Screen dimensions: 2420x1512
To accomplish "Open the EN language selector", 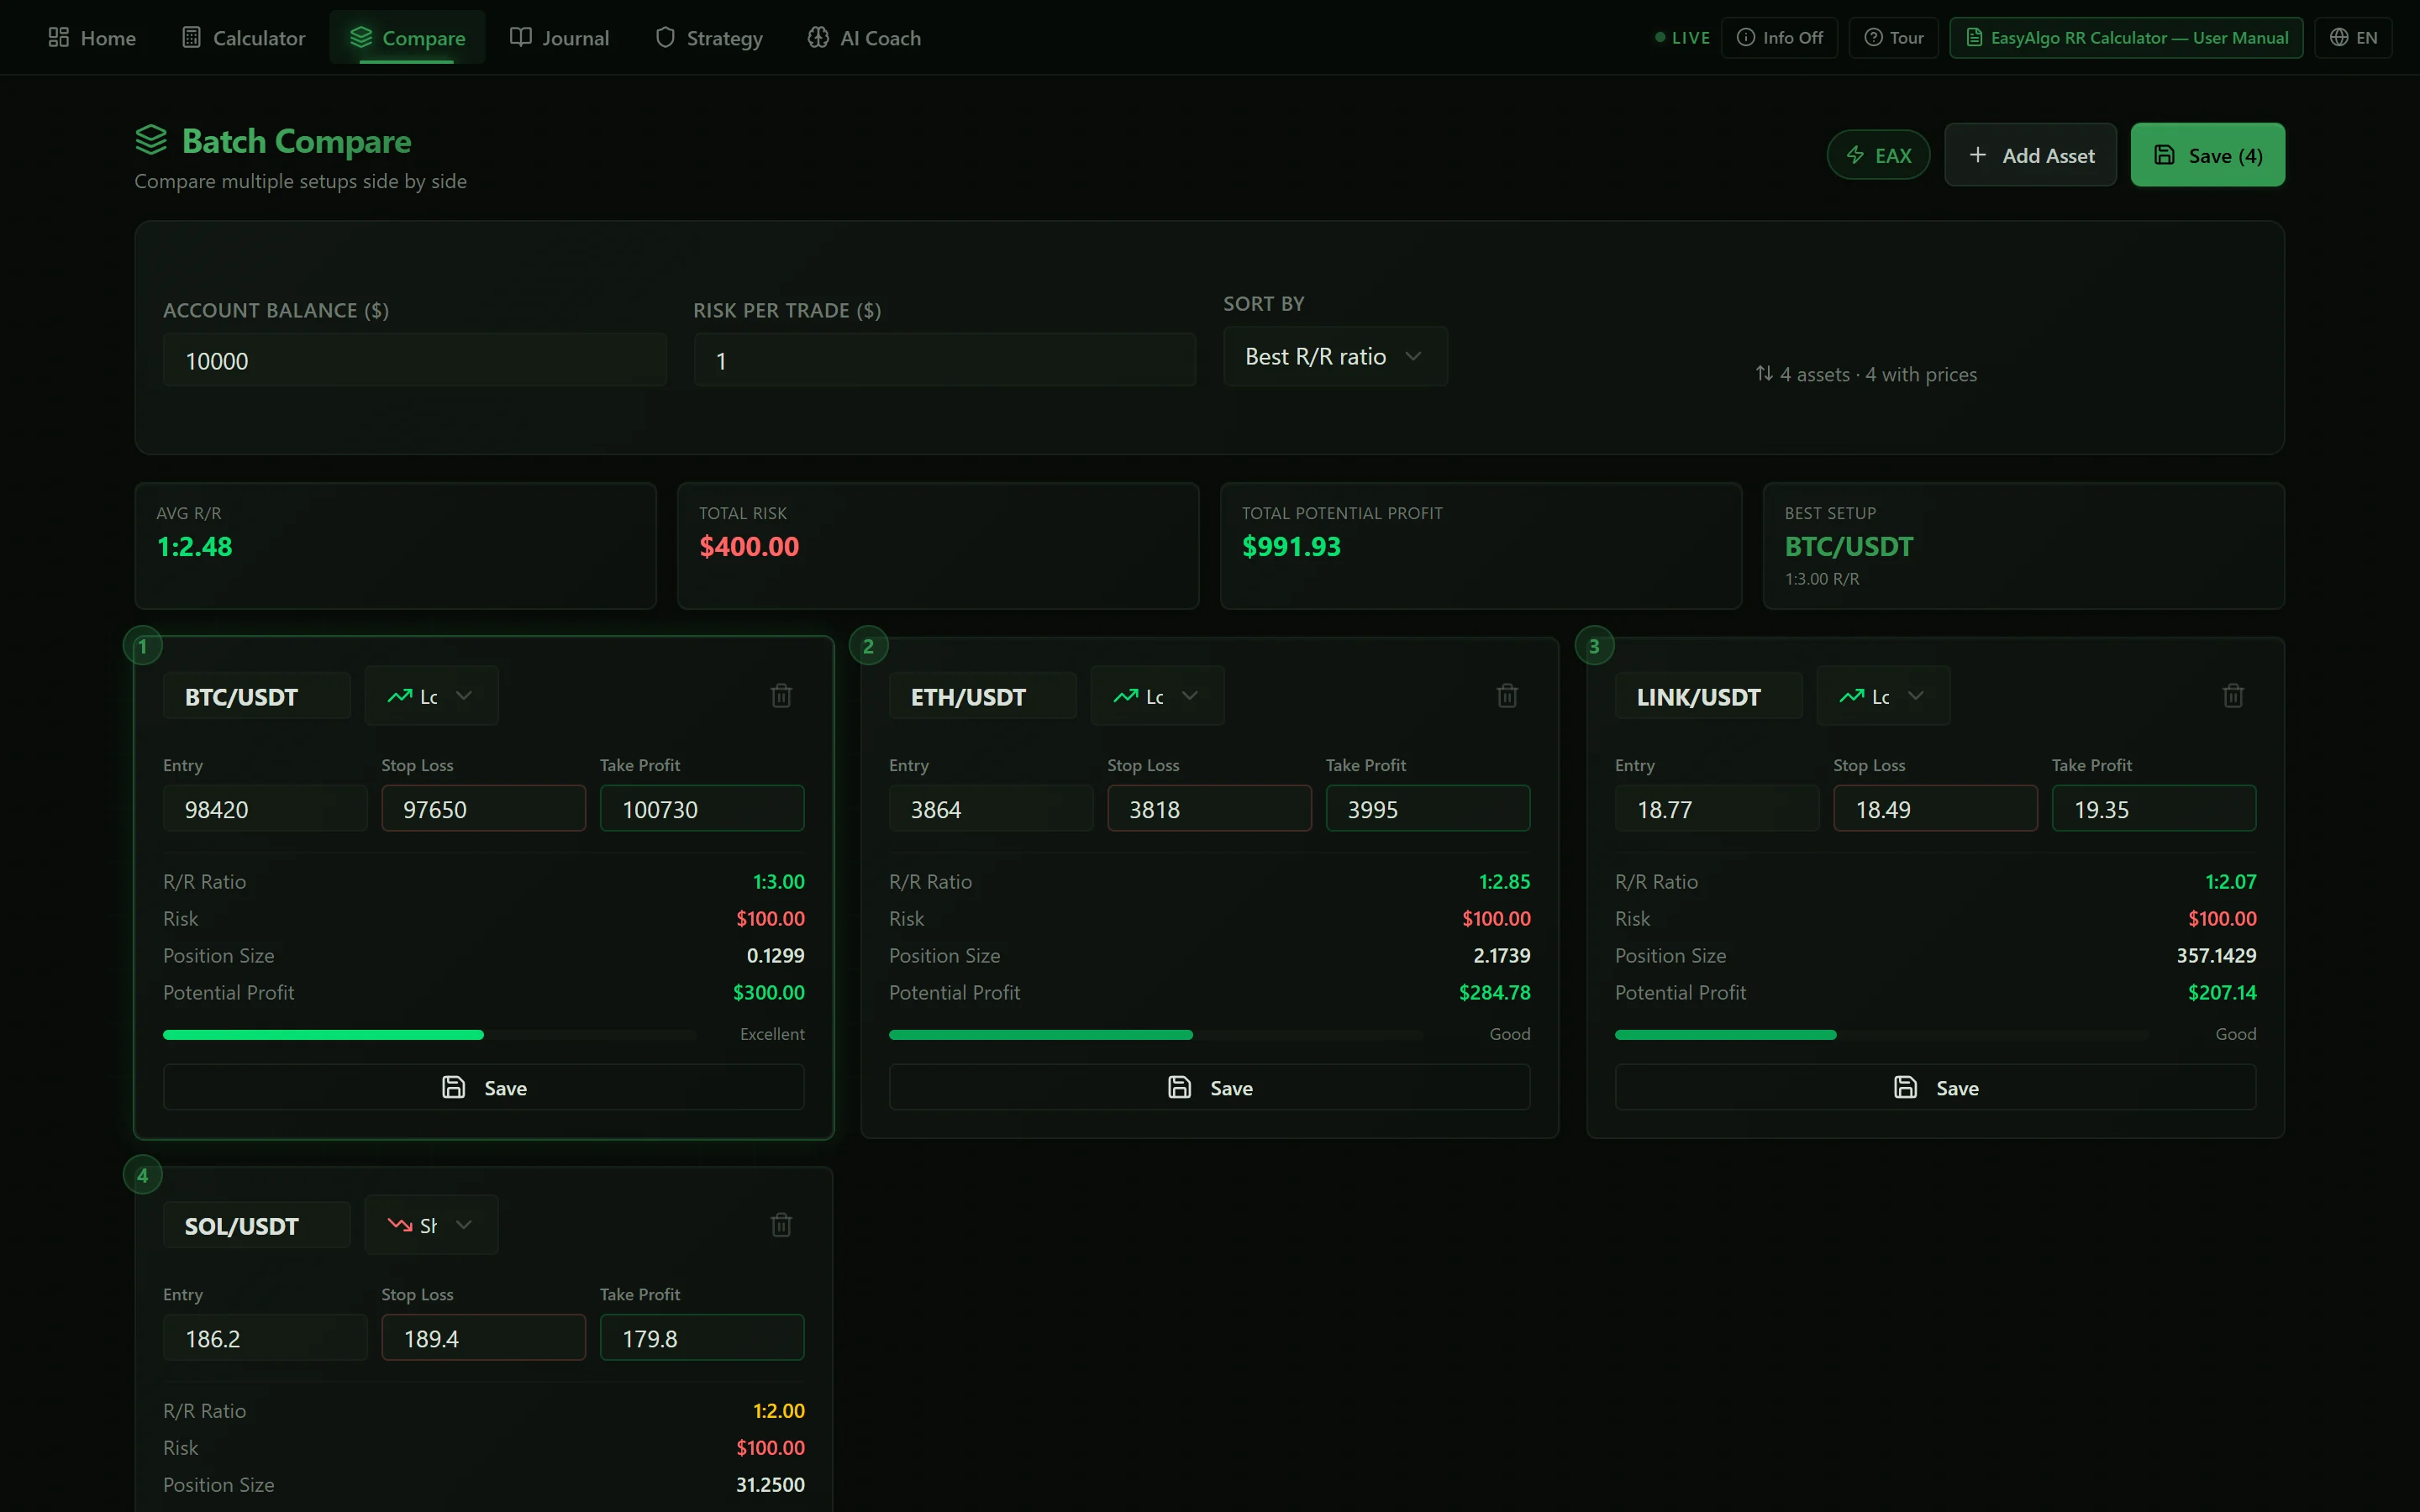I will [2353, 38].
